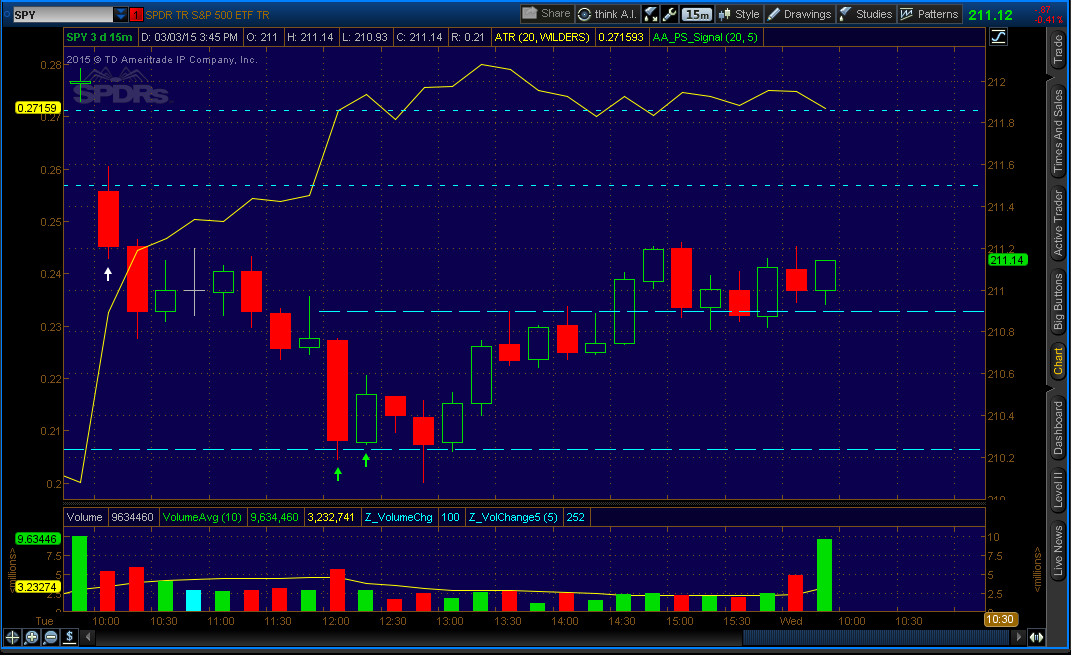The image size is (1071, 655).
Task: Click the 10:30 time bubble at bottom right
Action: click(x=1000, y=619)
